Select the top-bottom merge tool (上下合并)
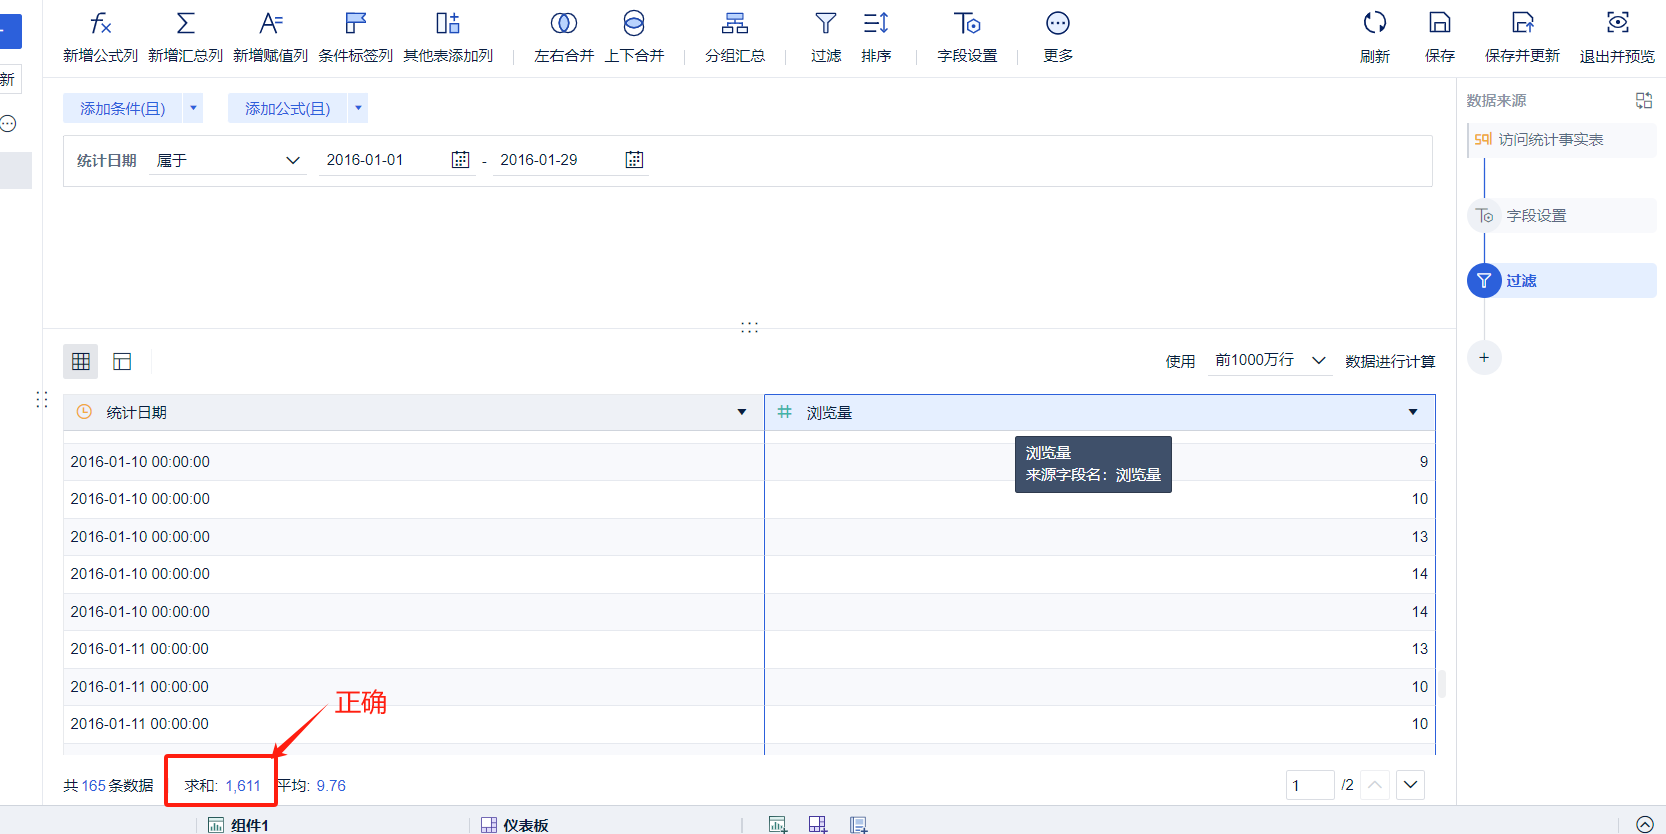 634,37
